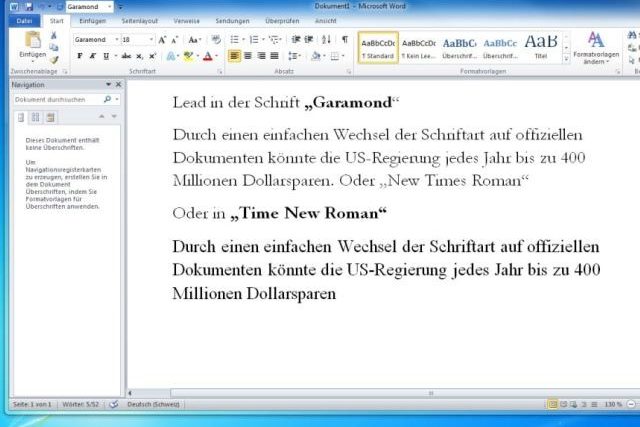
Task: Click the Cut scissors icon
Action: click(54, 36)
